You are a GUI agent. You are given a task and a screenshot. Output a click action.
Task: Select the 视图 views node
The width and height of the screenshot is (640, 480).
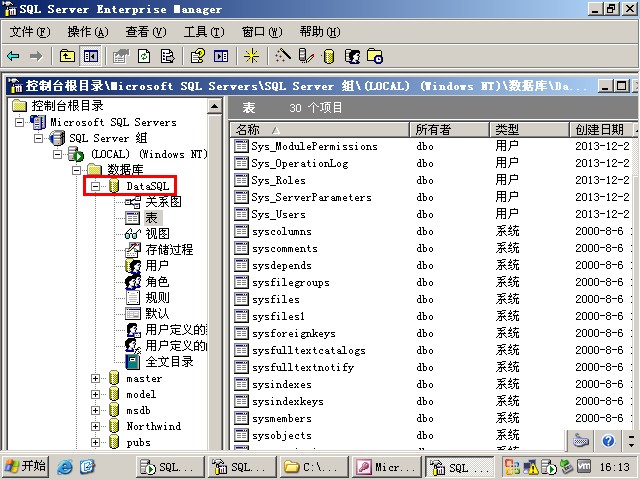click(x=158, y=233)
